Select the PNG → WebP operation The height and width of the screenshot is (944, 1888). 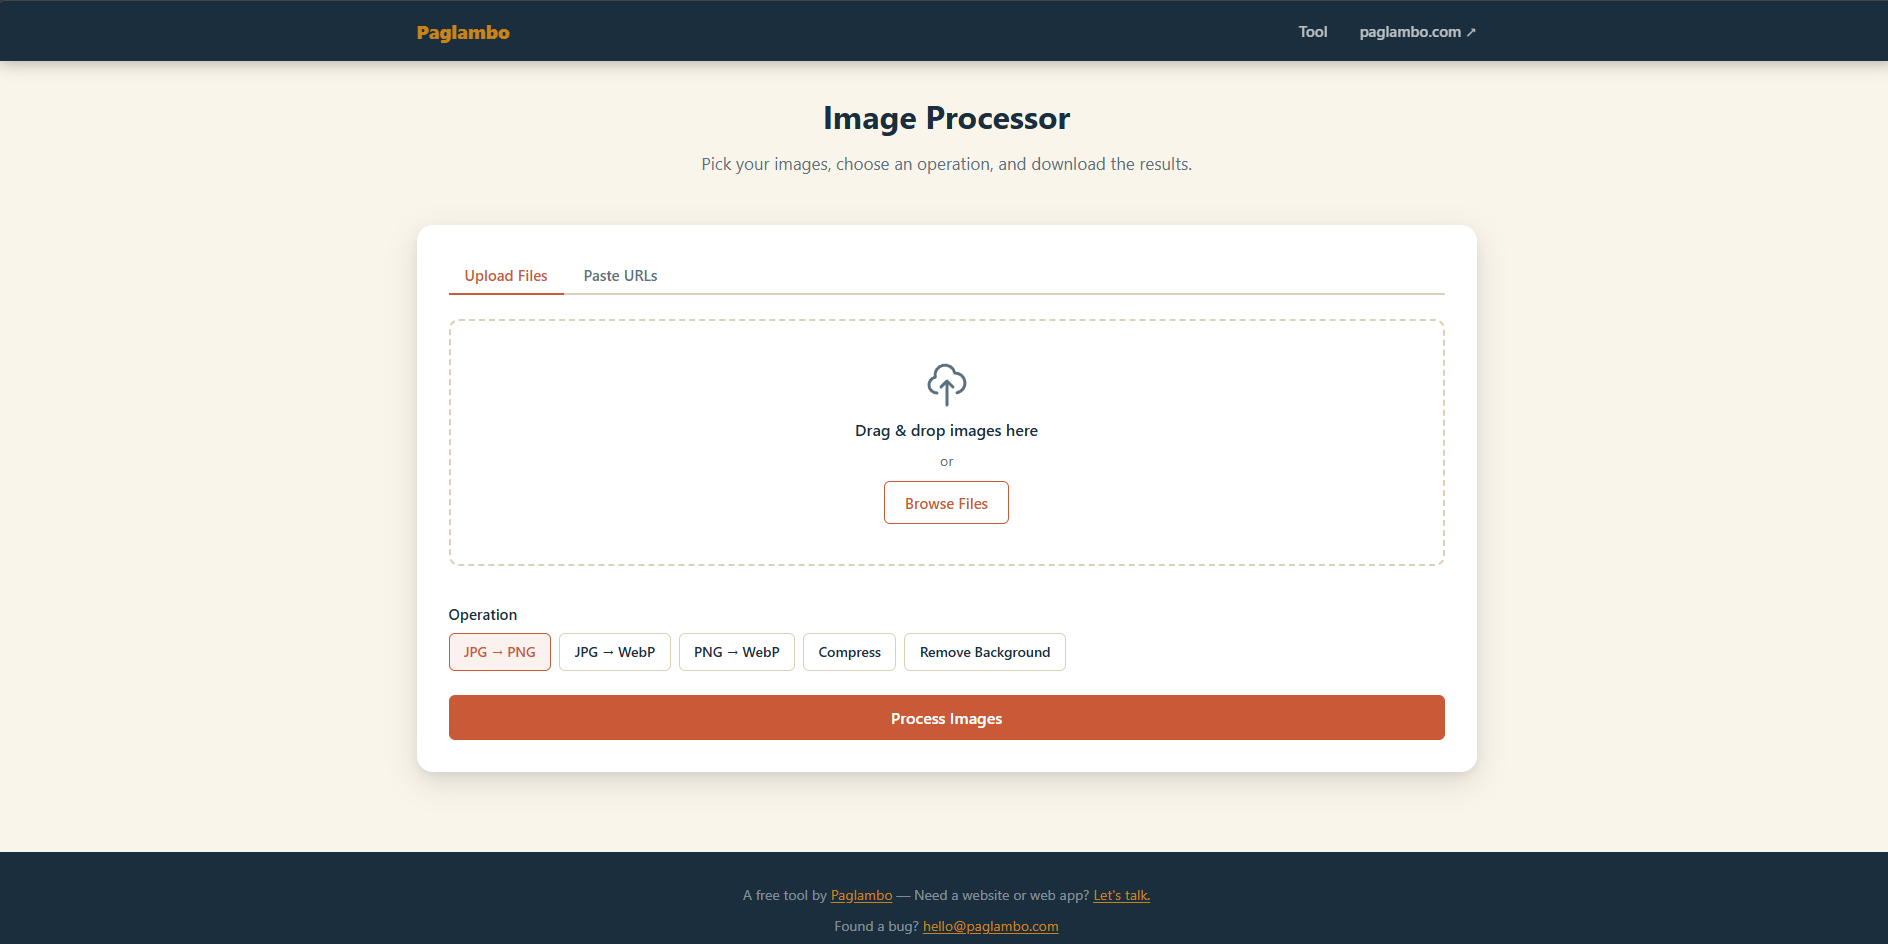736,652
